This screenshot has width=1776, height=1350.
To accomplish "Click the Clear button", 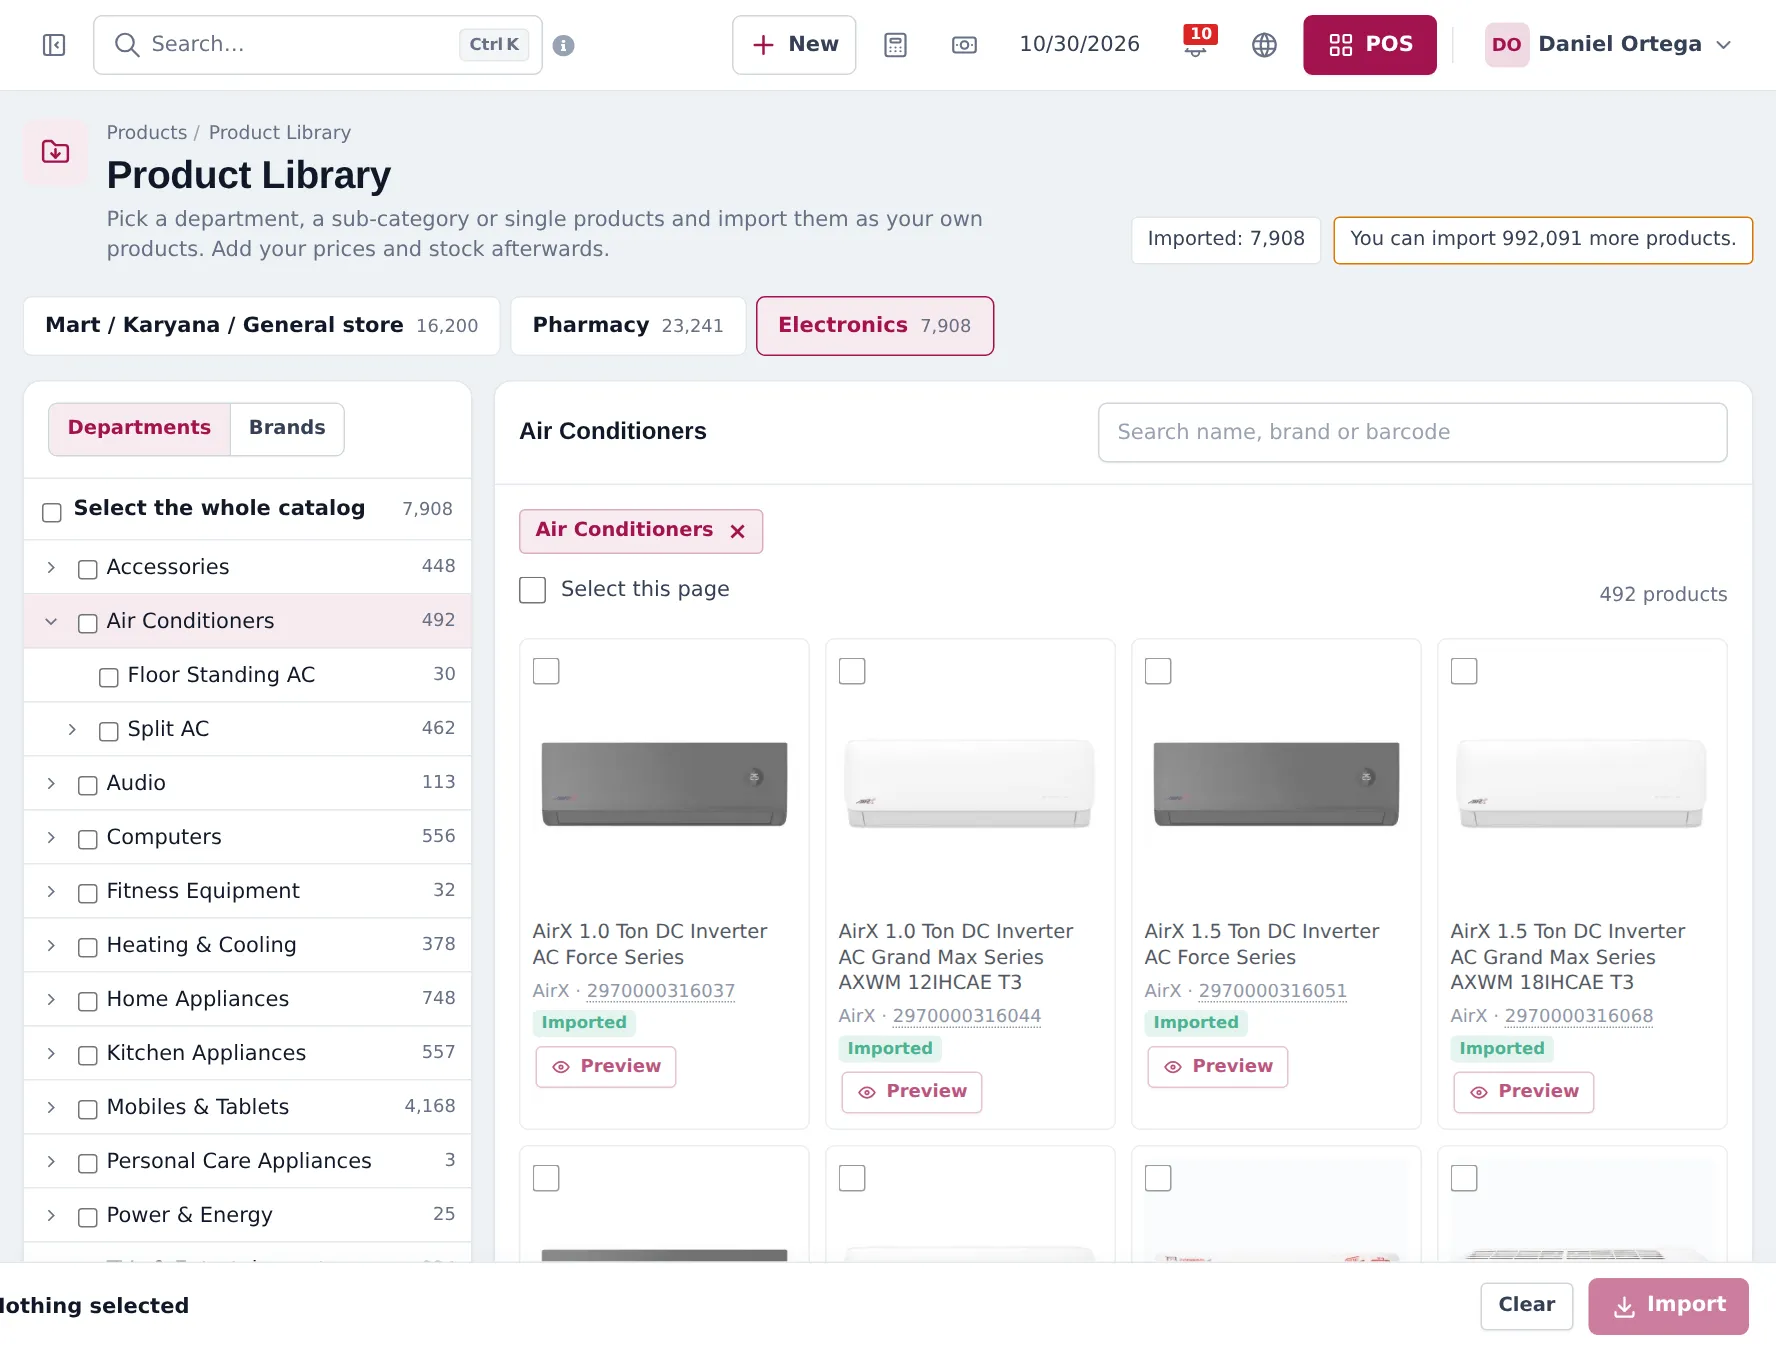I will (x=1527, y=1306).
